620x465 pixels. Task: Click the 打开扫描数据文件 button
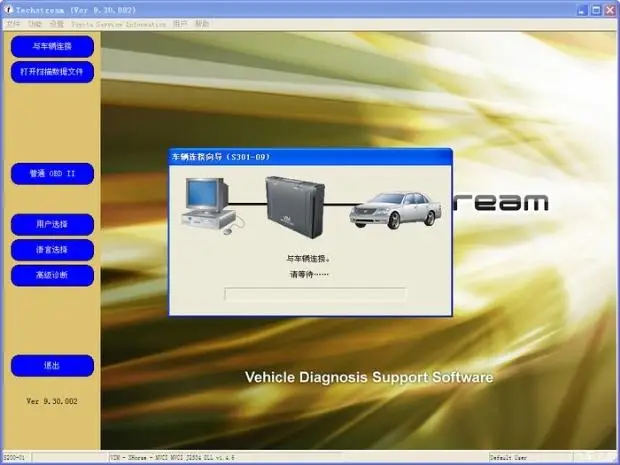[x=52, y=72]
